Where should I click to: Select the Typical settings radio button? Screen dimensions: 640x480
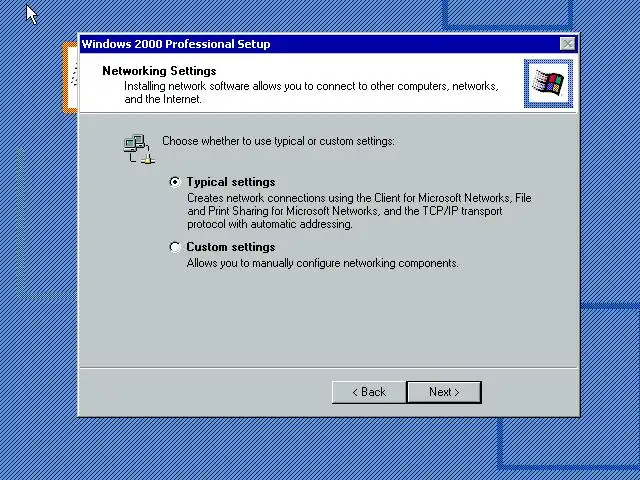[x=175, y=182]
